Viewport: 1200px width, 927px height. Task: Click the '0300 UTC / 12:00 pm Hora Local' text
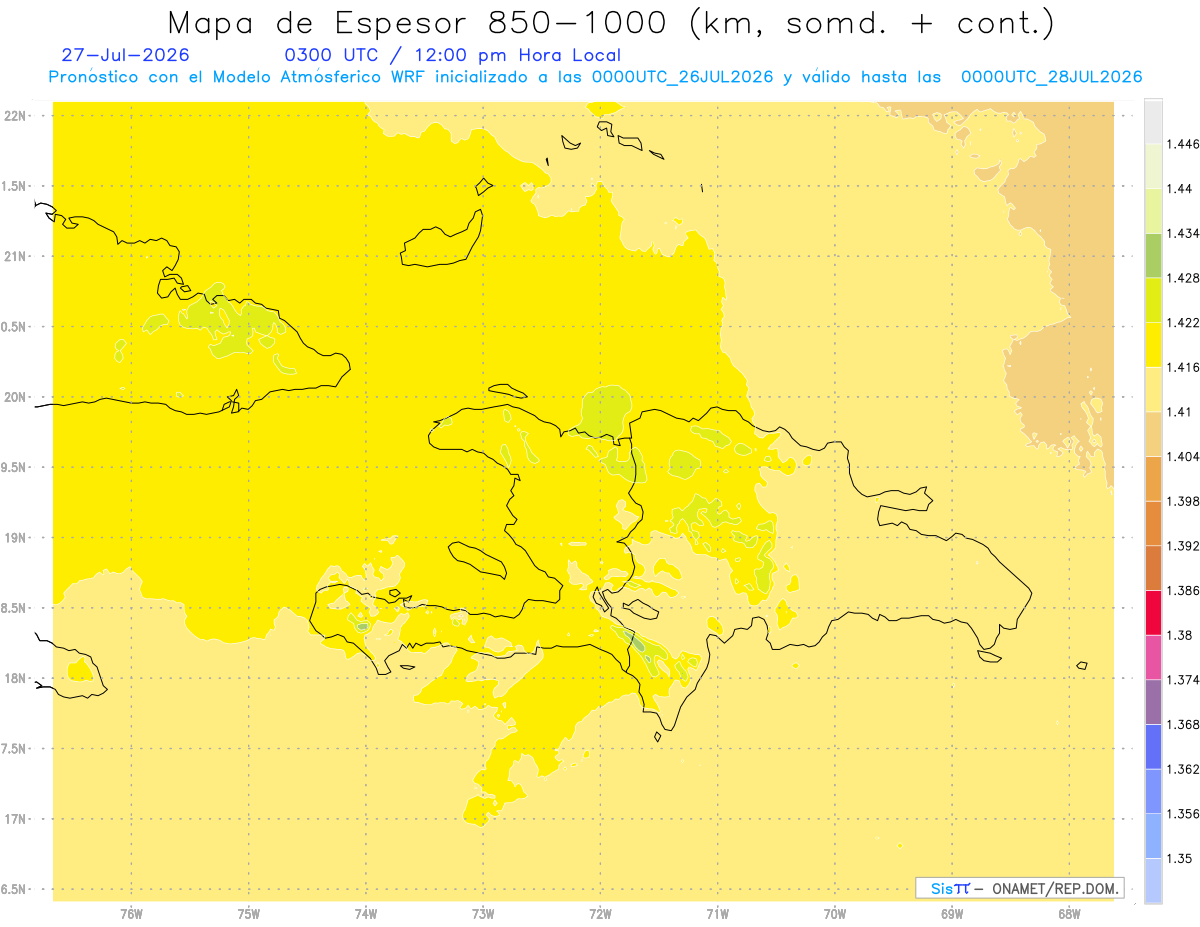(x=453, y=55)
